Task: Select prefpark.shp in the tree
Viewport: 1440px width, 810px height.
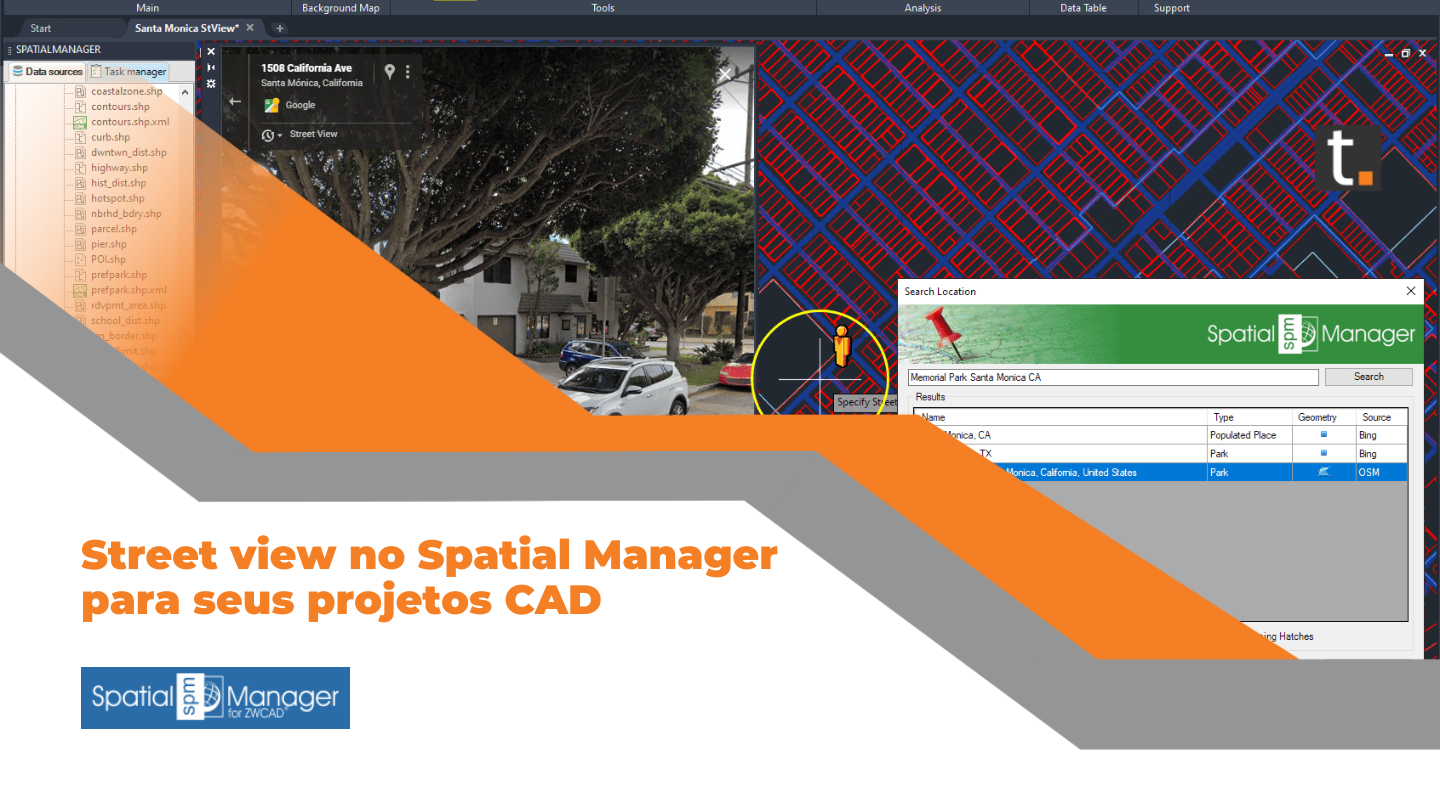Action: (118, 274)
